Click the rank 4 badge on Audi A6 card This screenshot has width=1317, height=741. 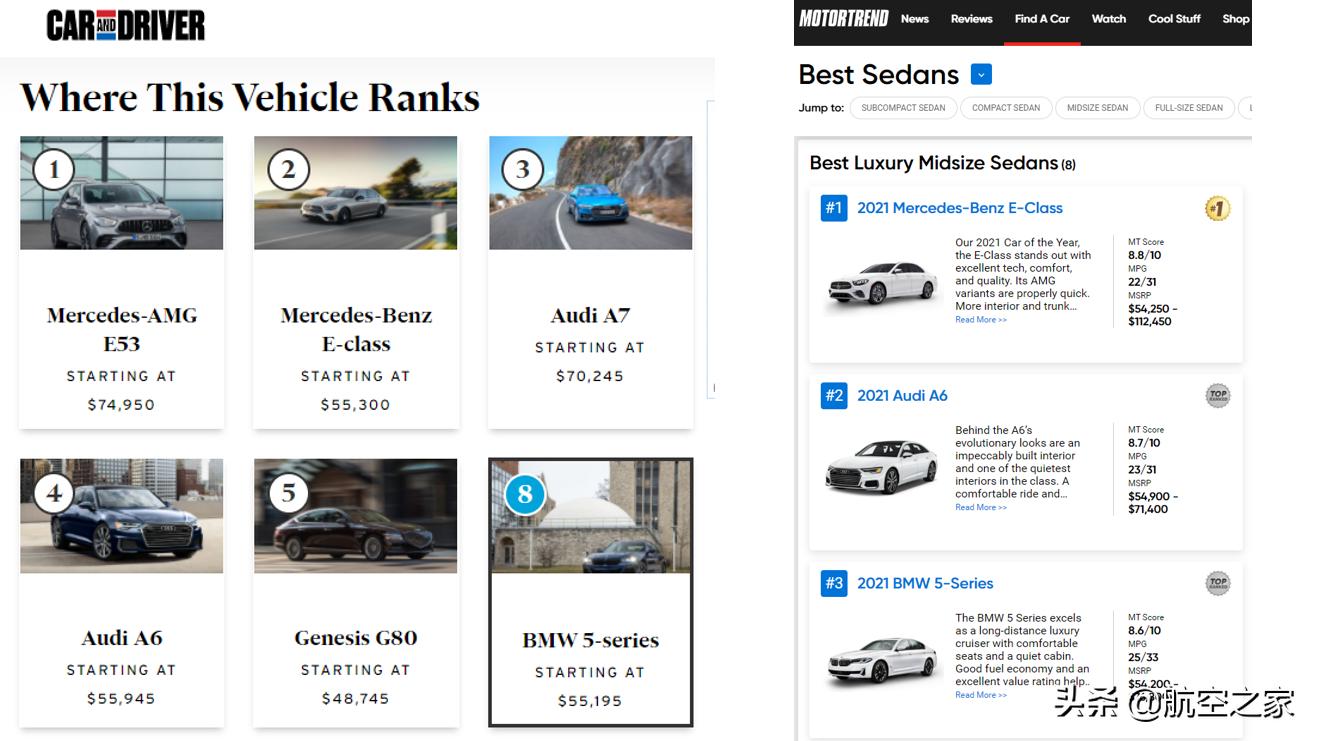54,493
